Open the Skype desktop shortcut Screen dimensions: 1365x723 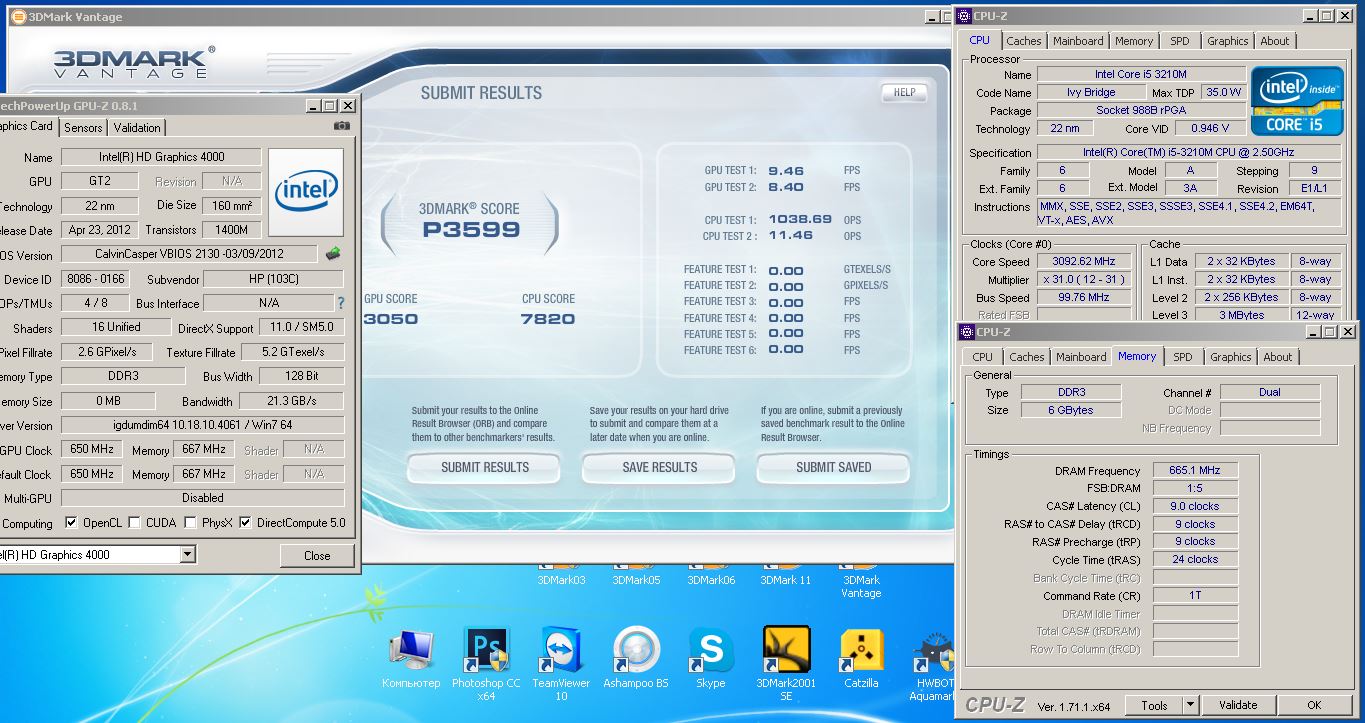(711, 657)
